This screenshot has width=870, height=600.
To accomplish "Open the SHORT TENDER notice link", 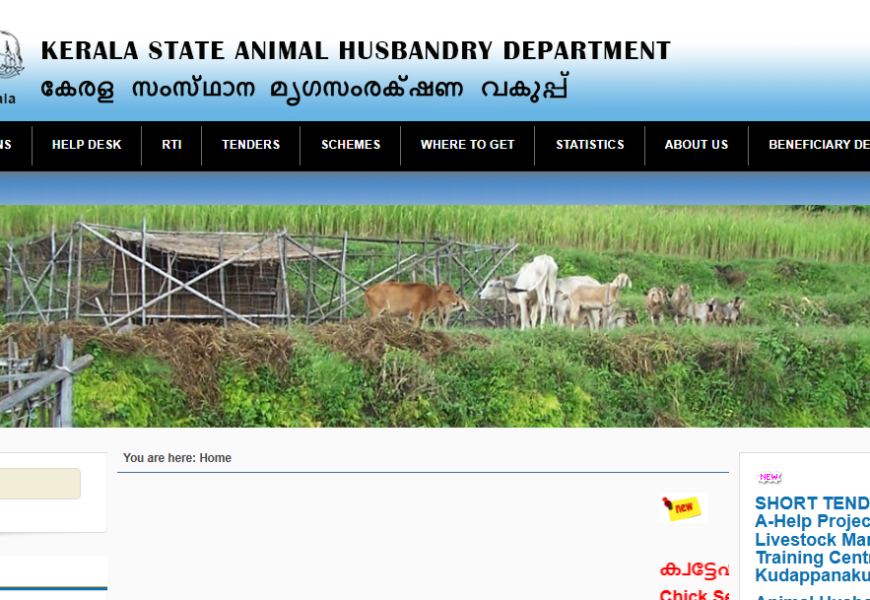I will click(812, 503).
